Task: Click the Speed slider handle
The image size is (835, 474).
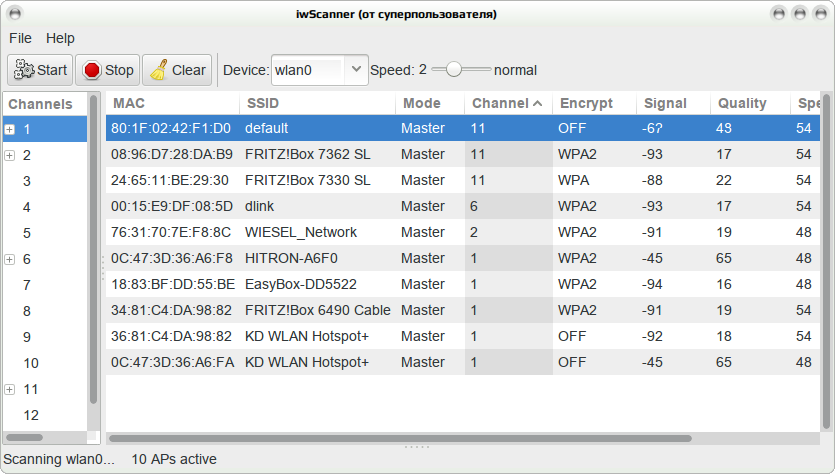Action: pos(454,70)
